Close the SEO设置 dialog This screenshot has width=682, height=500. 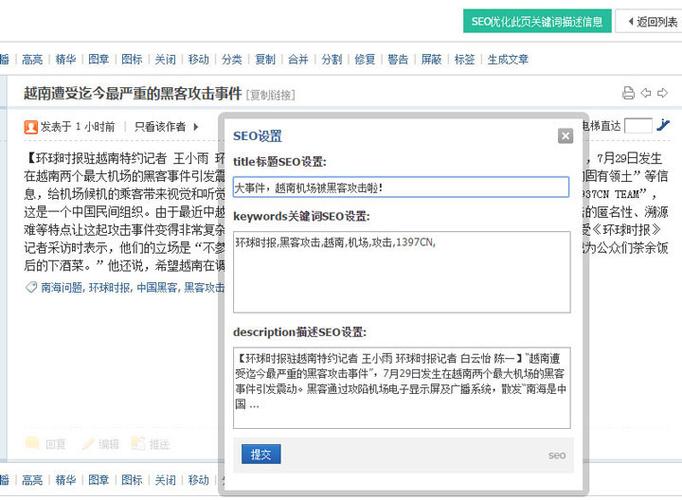(565, 136)
